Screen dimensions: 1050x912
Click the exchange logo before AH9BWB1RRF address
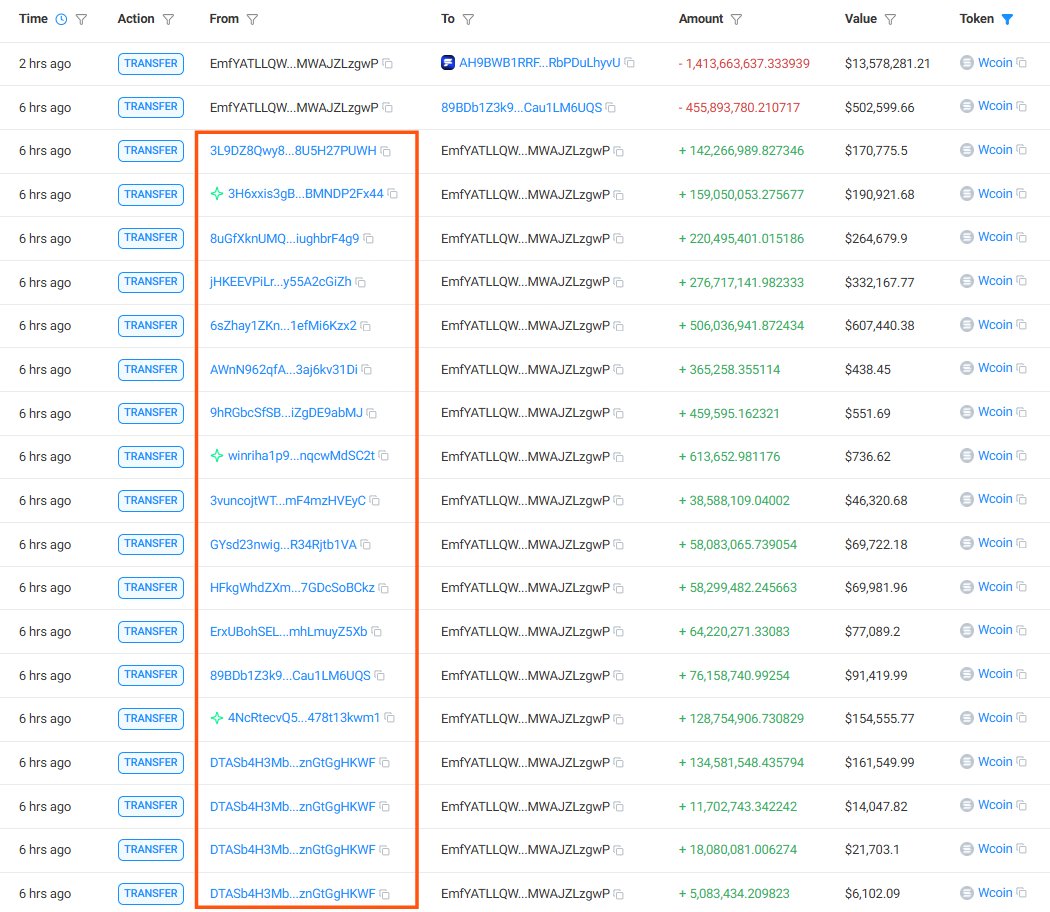[448, 63]
